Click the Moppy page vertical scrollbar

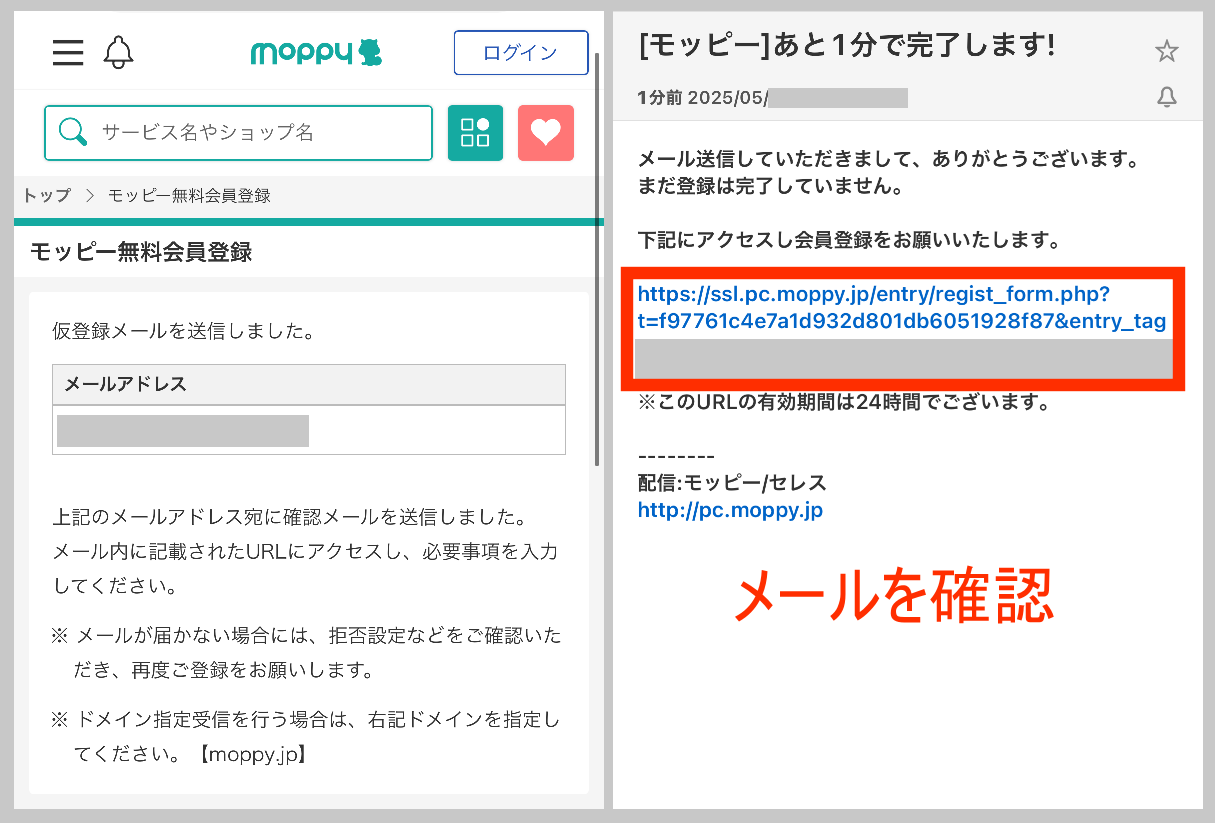(x=598, y=258)
